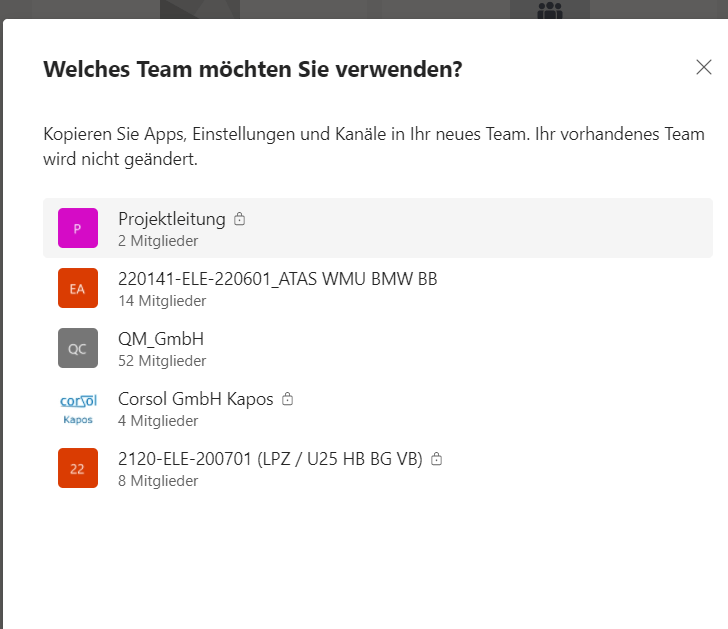The width and height of the screenshot is (728, 629).
Task: Click the people icon in the background window
Action: pos(550,10)
